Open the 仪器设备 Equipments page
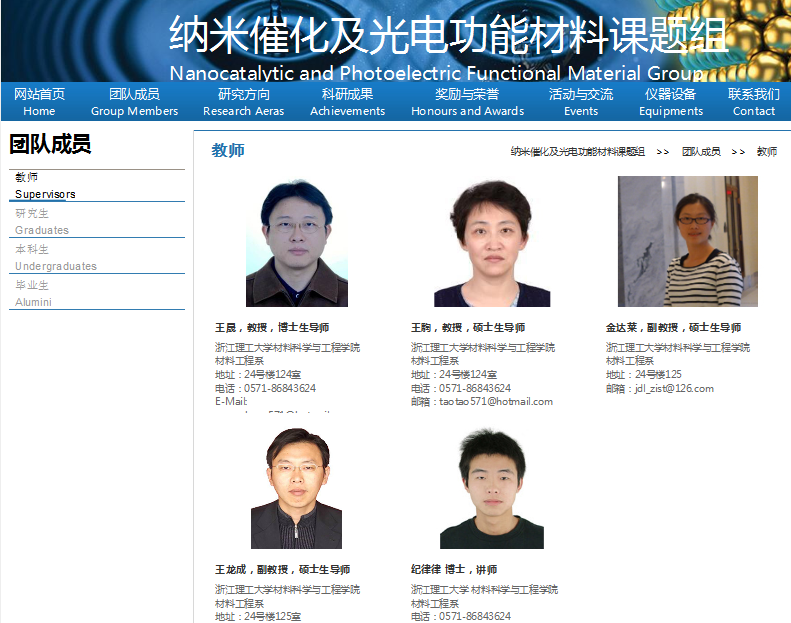This screenshot has width=791, height=623. pos(671,102)
